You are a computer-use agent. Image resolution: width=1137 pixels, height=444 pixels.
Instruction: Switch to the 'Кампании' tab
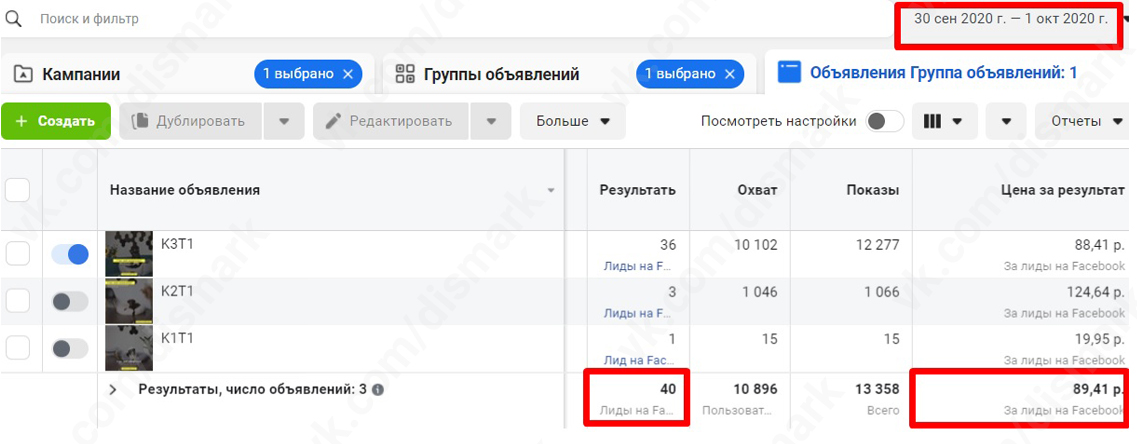tap(82, 74)
